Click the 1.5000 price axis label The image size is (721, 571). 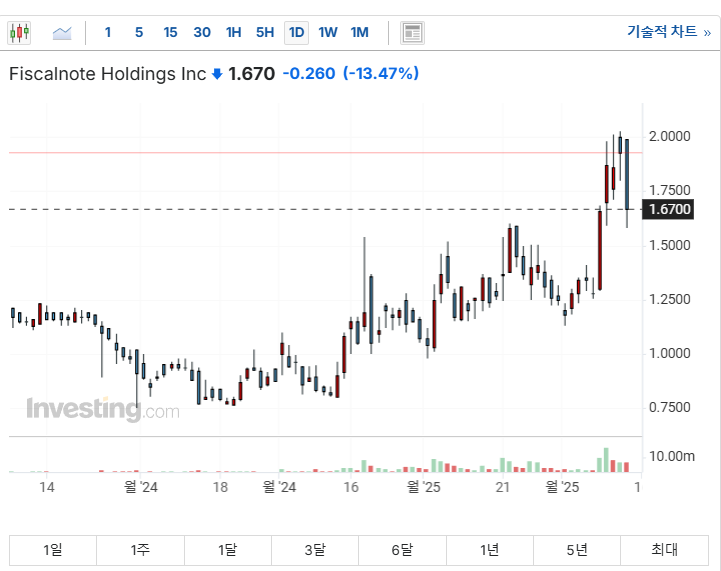[x=670, y=245]
